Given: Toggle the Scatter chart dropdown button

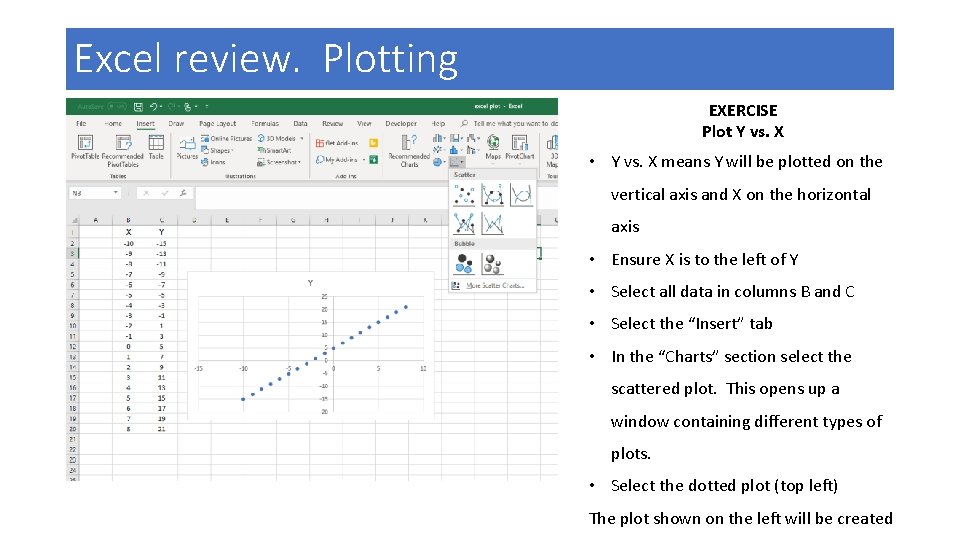Looking at the screenshot, I should 457,162.
